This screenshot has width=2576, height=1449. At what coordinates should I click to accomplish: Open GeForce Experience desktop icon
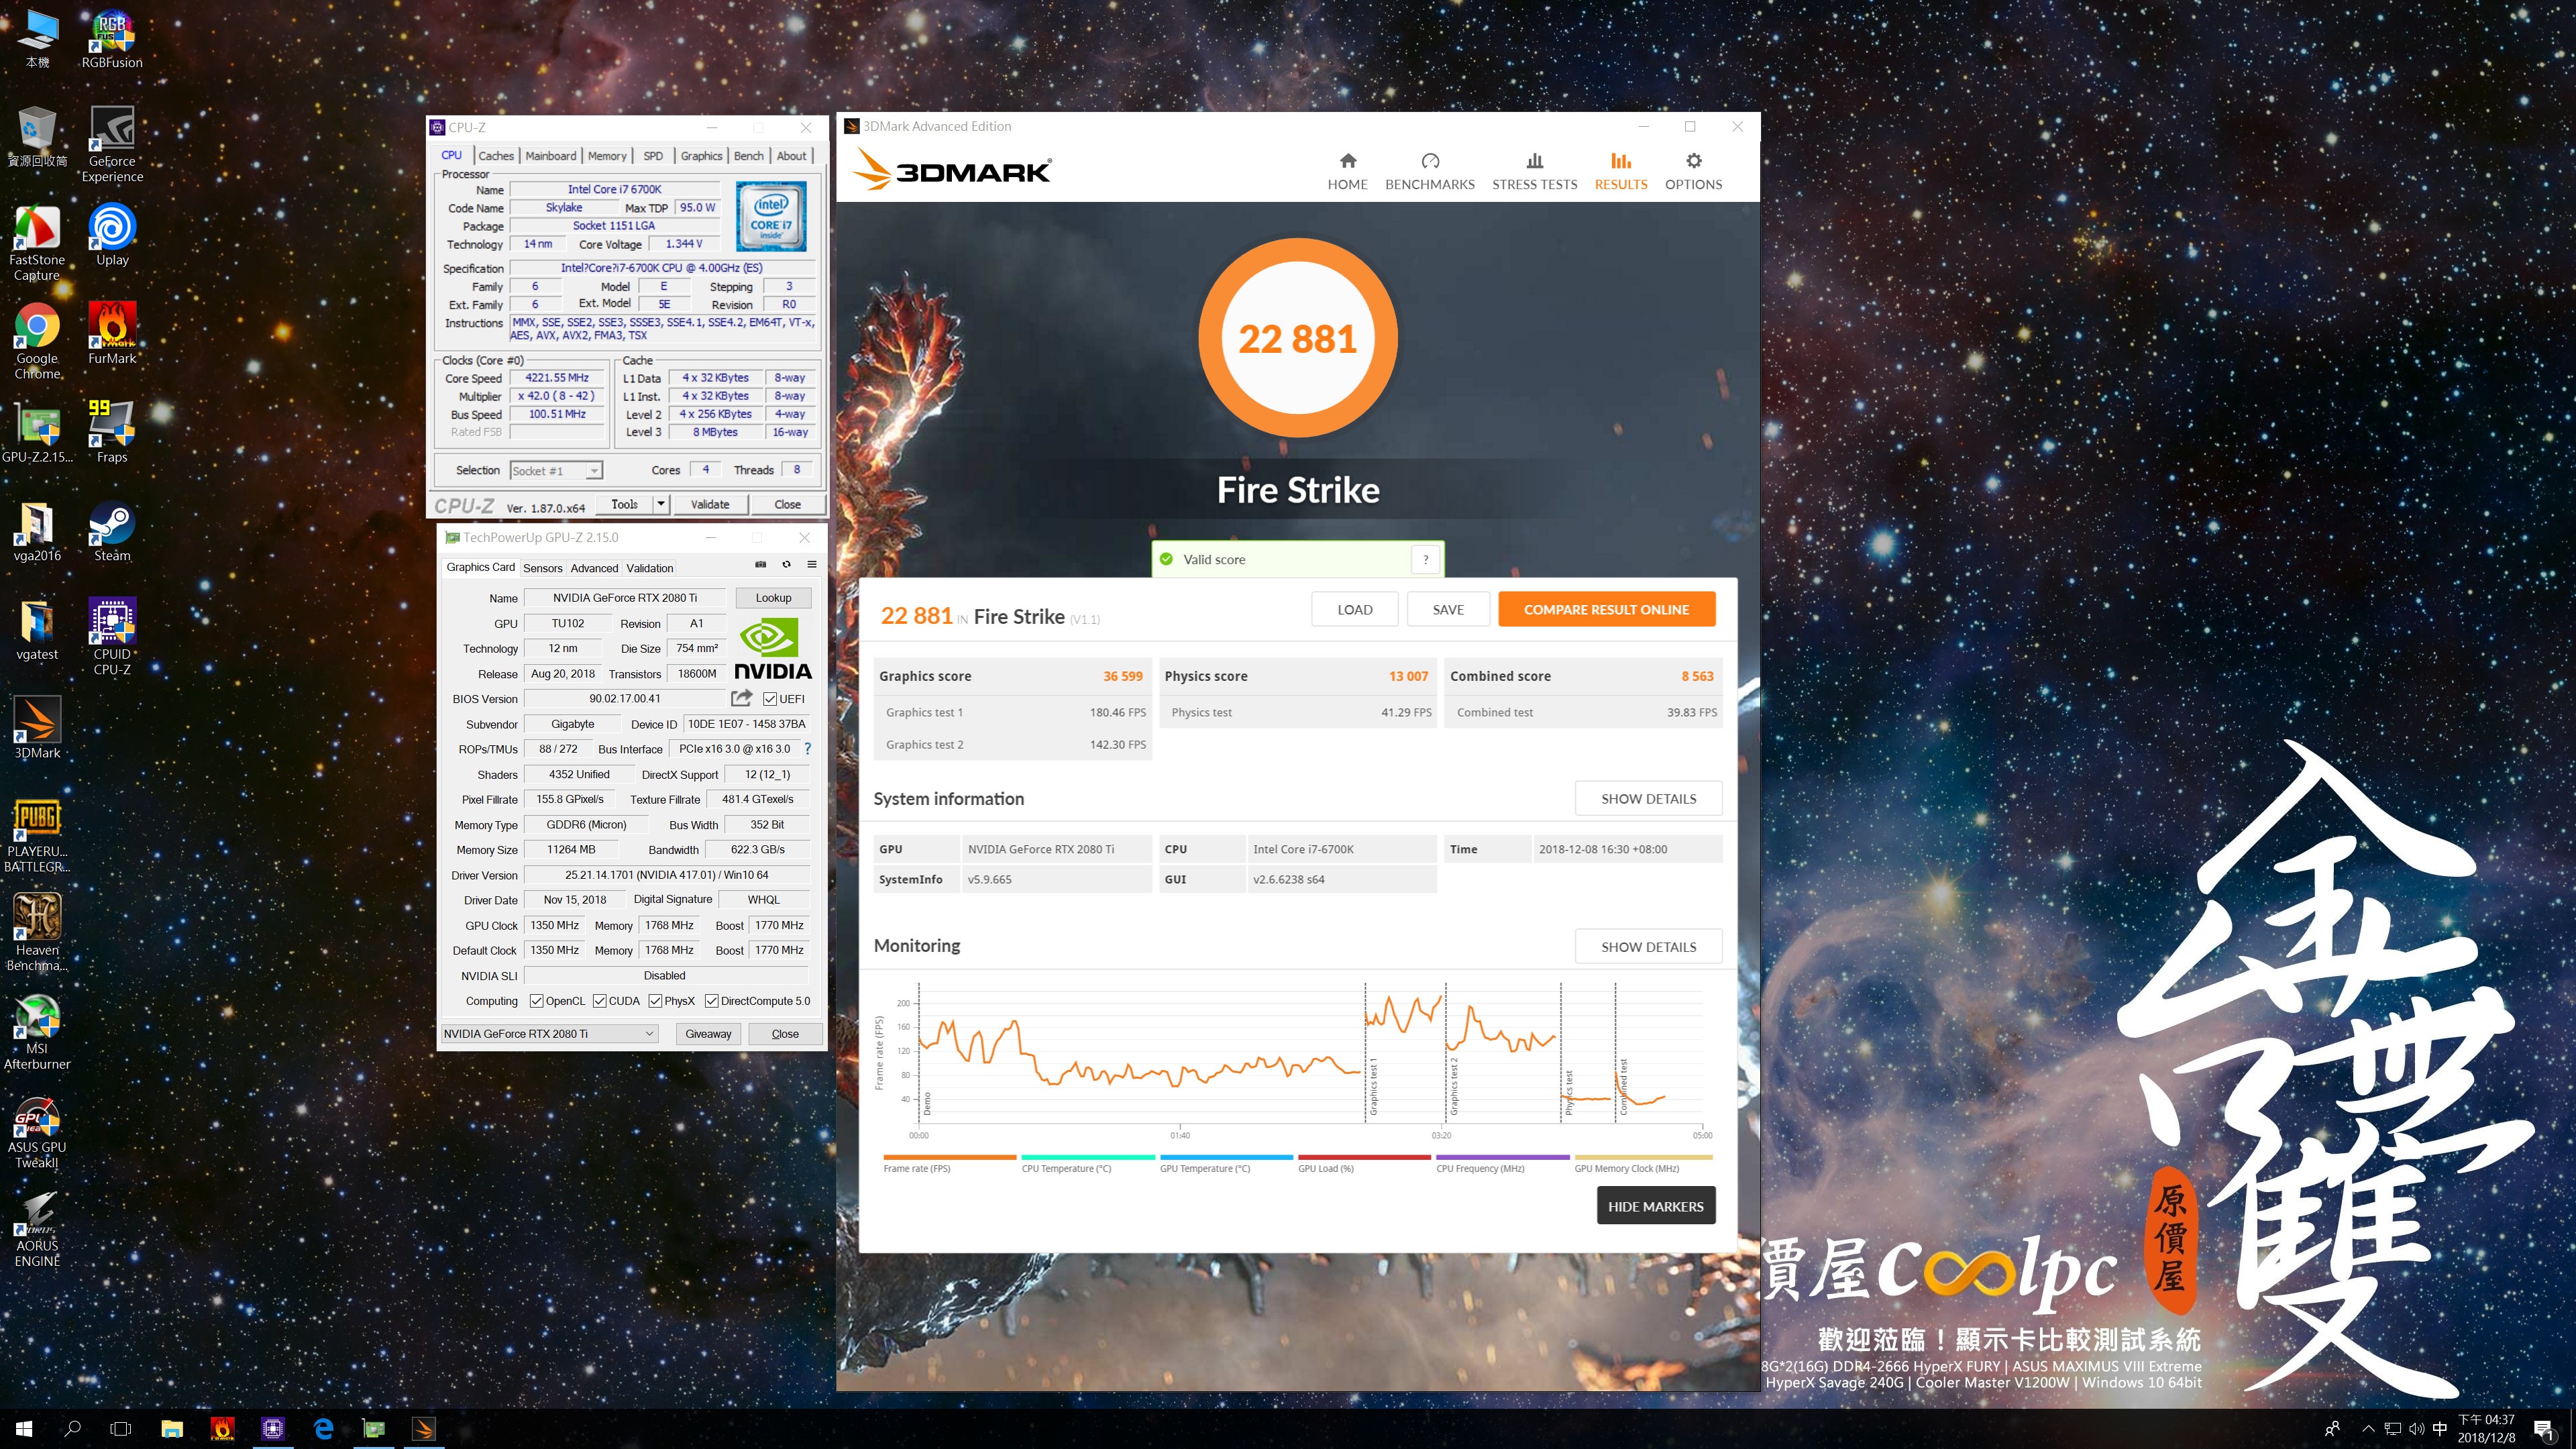[112, 145]
